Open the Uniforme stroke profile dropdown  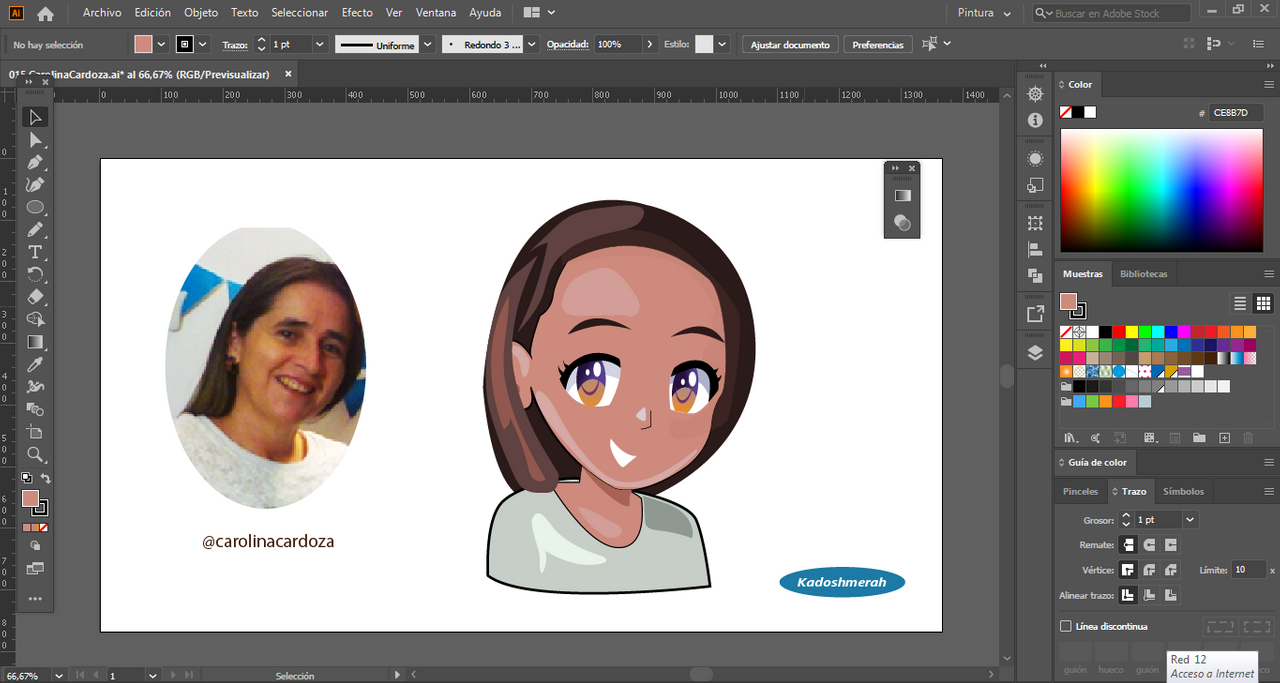point(428,45)
